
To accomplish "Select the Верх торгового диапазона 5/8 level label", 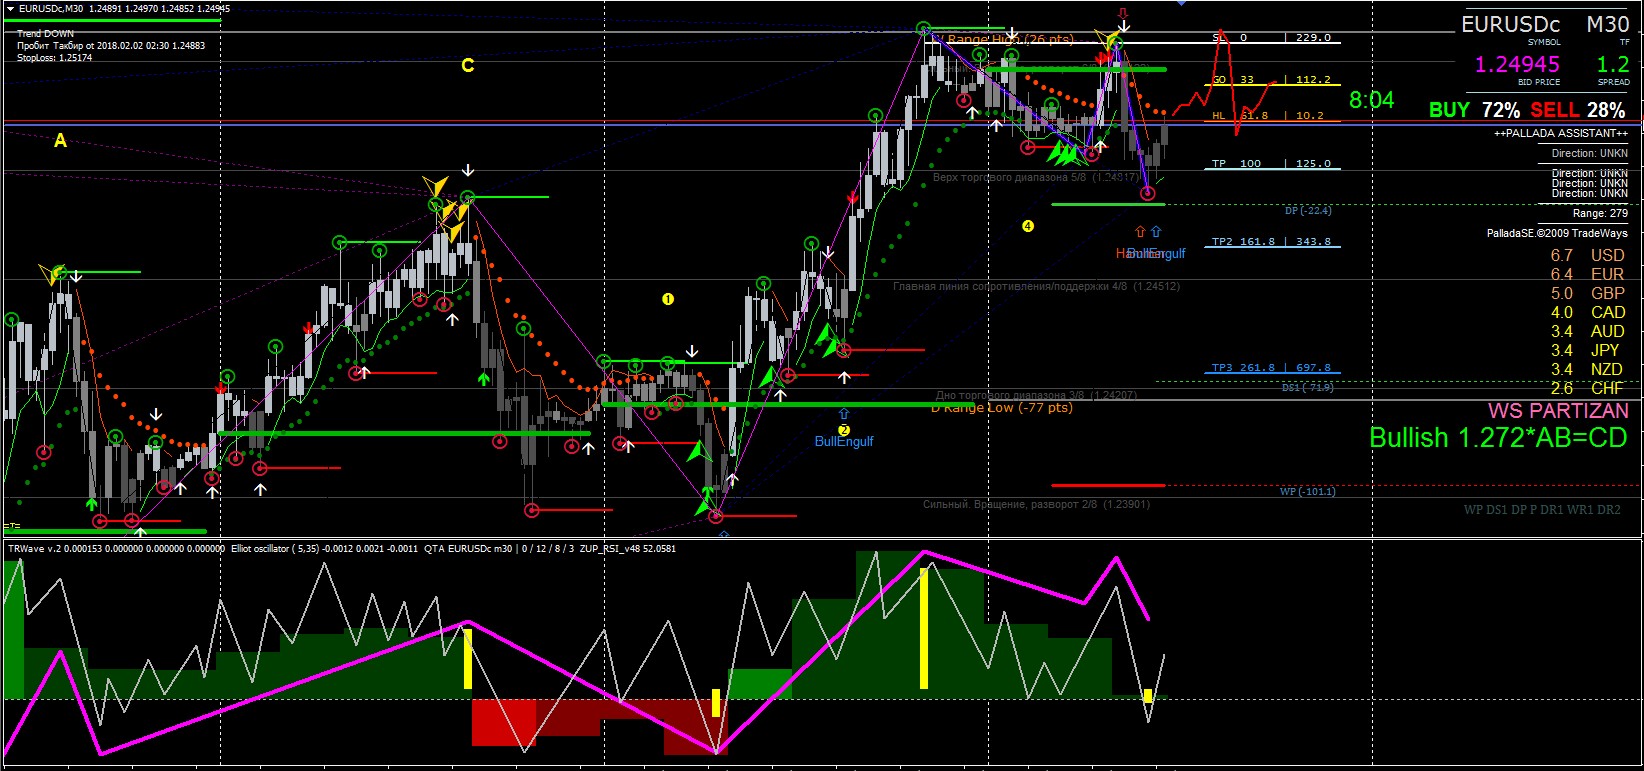I will tap(1035, 178).
